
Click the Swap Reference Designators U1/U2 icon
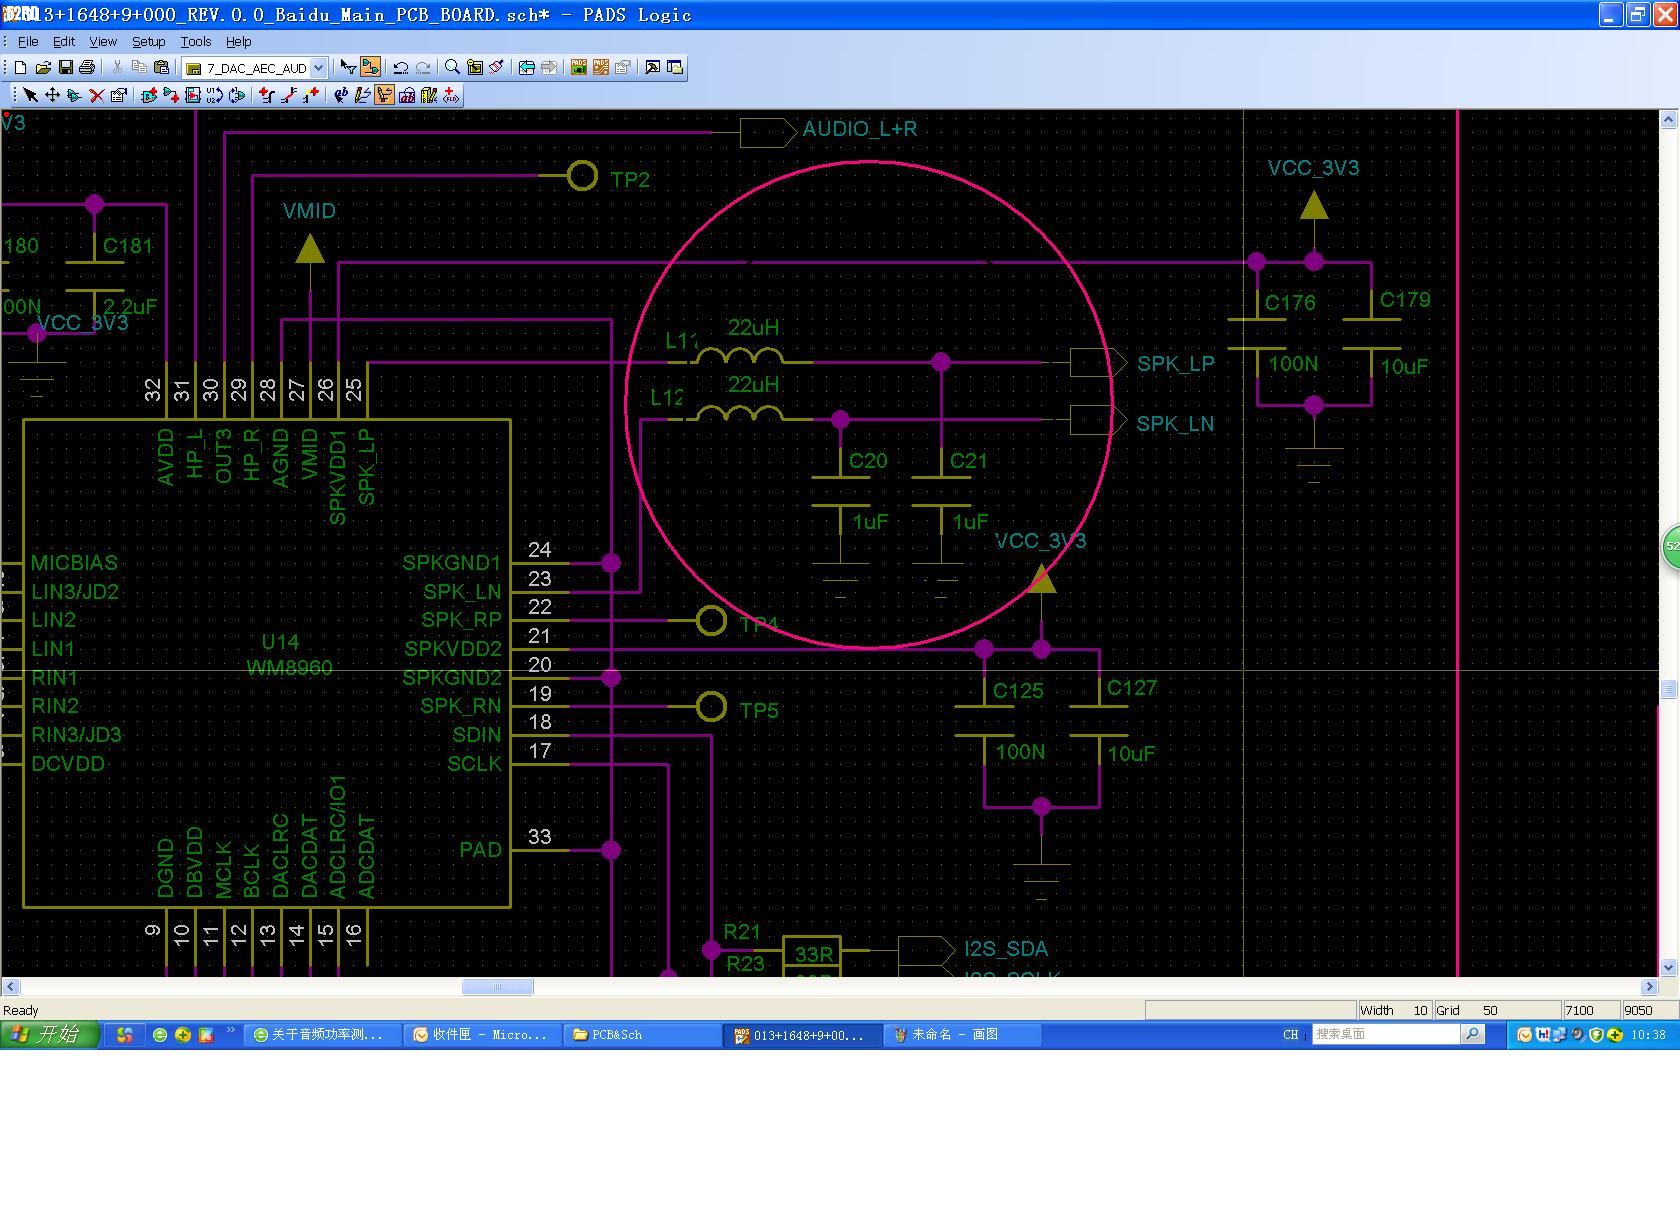click(214, 95)
